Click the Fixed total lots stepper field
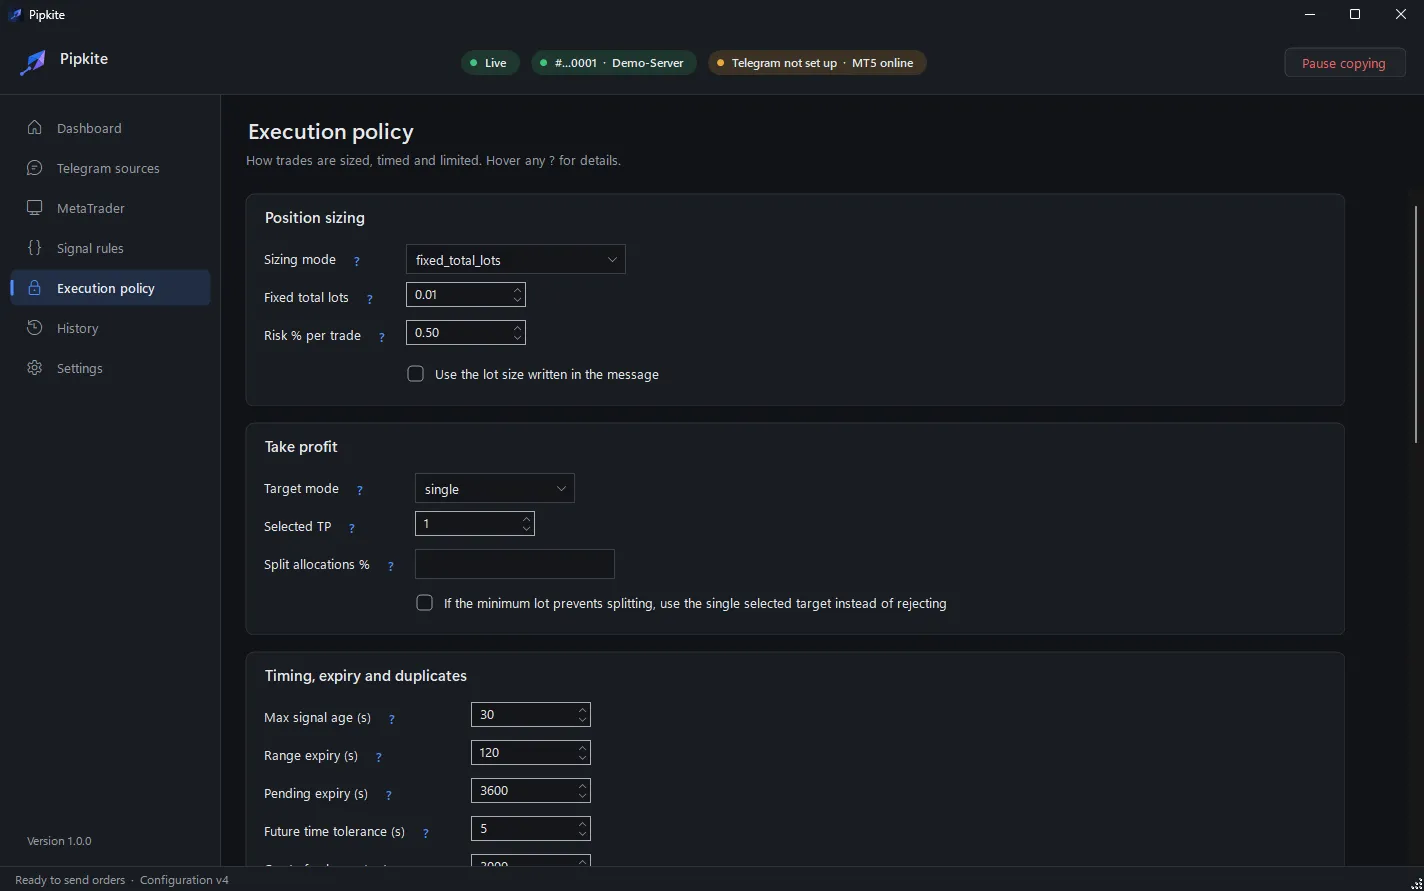The height and width of the screenshot is (891, 1424). pyautogui.click(x=466, y=295)
